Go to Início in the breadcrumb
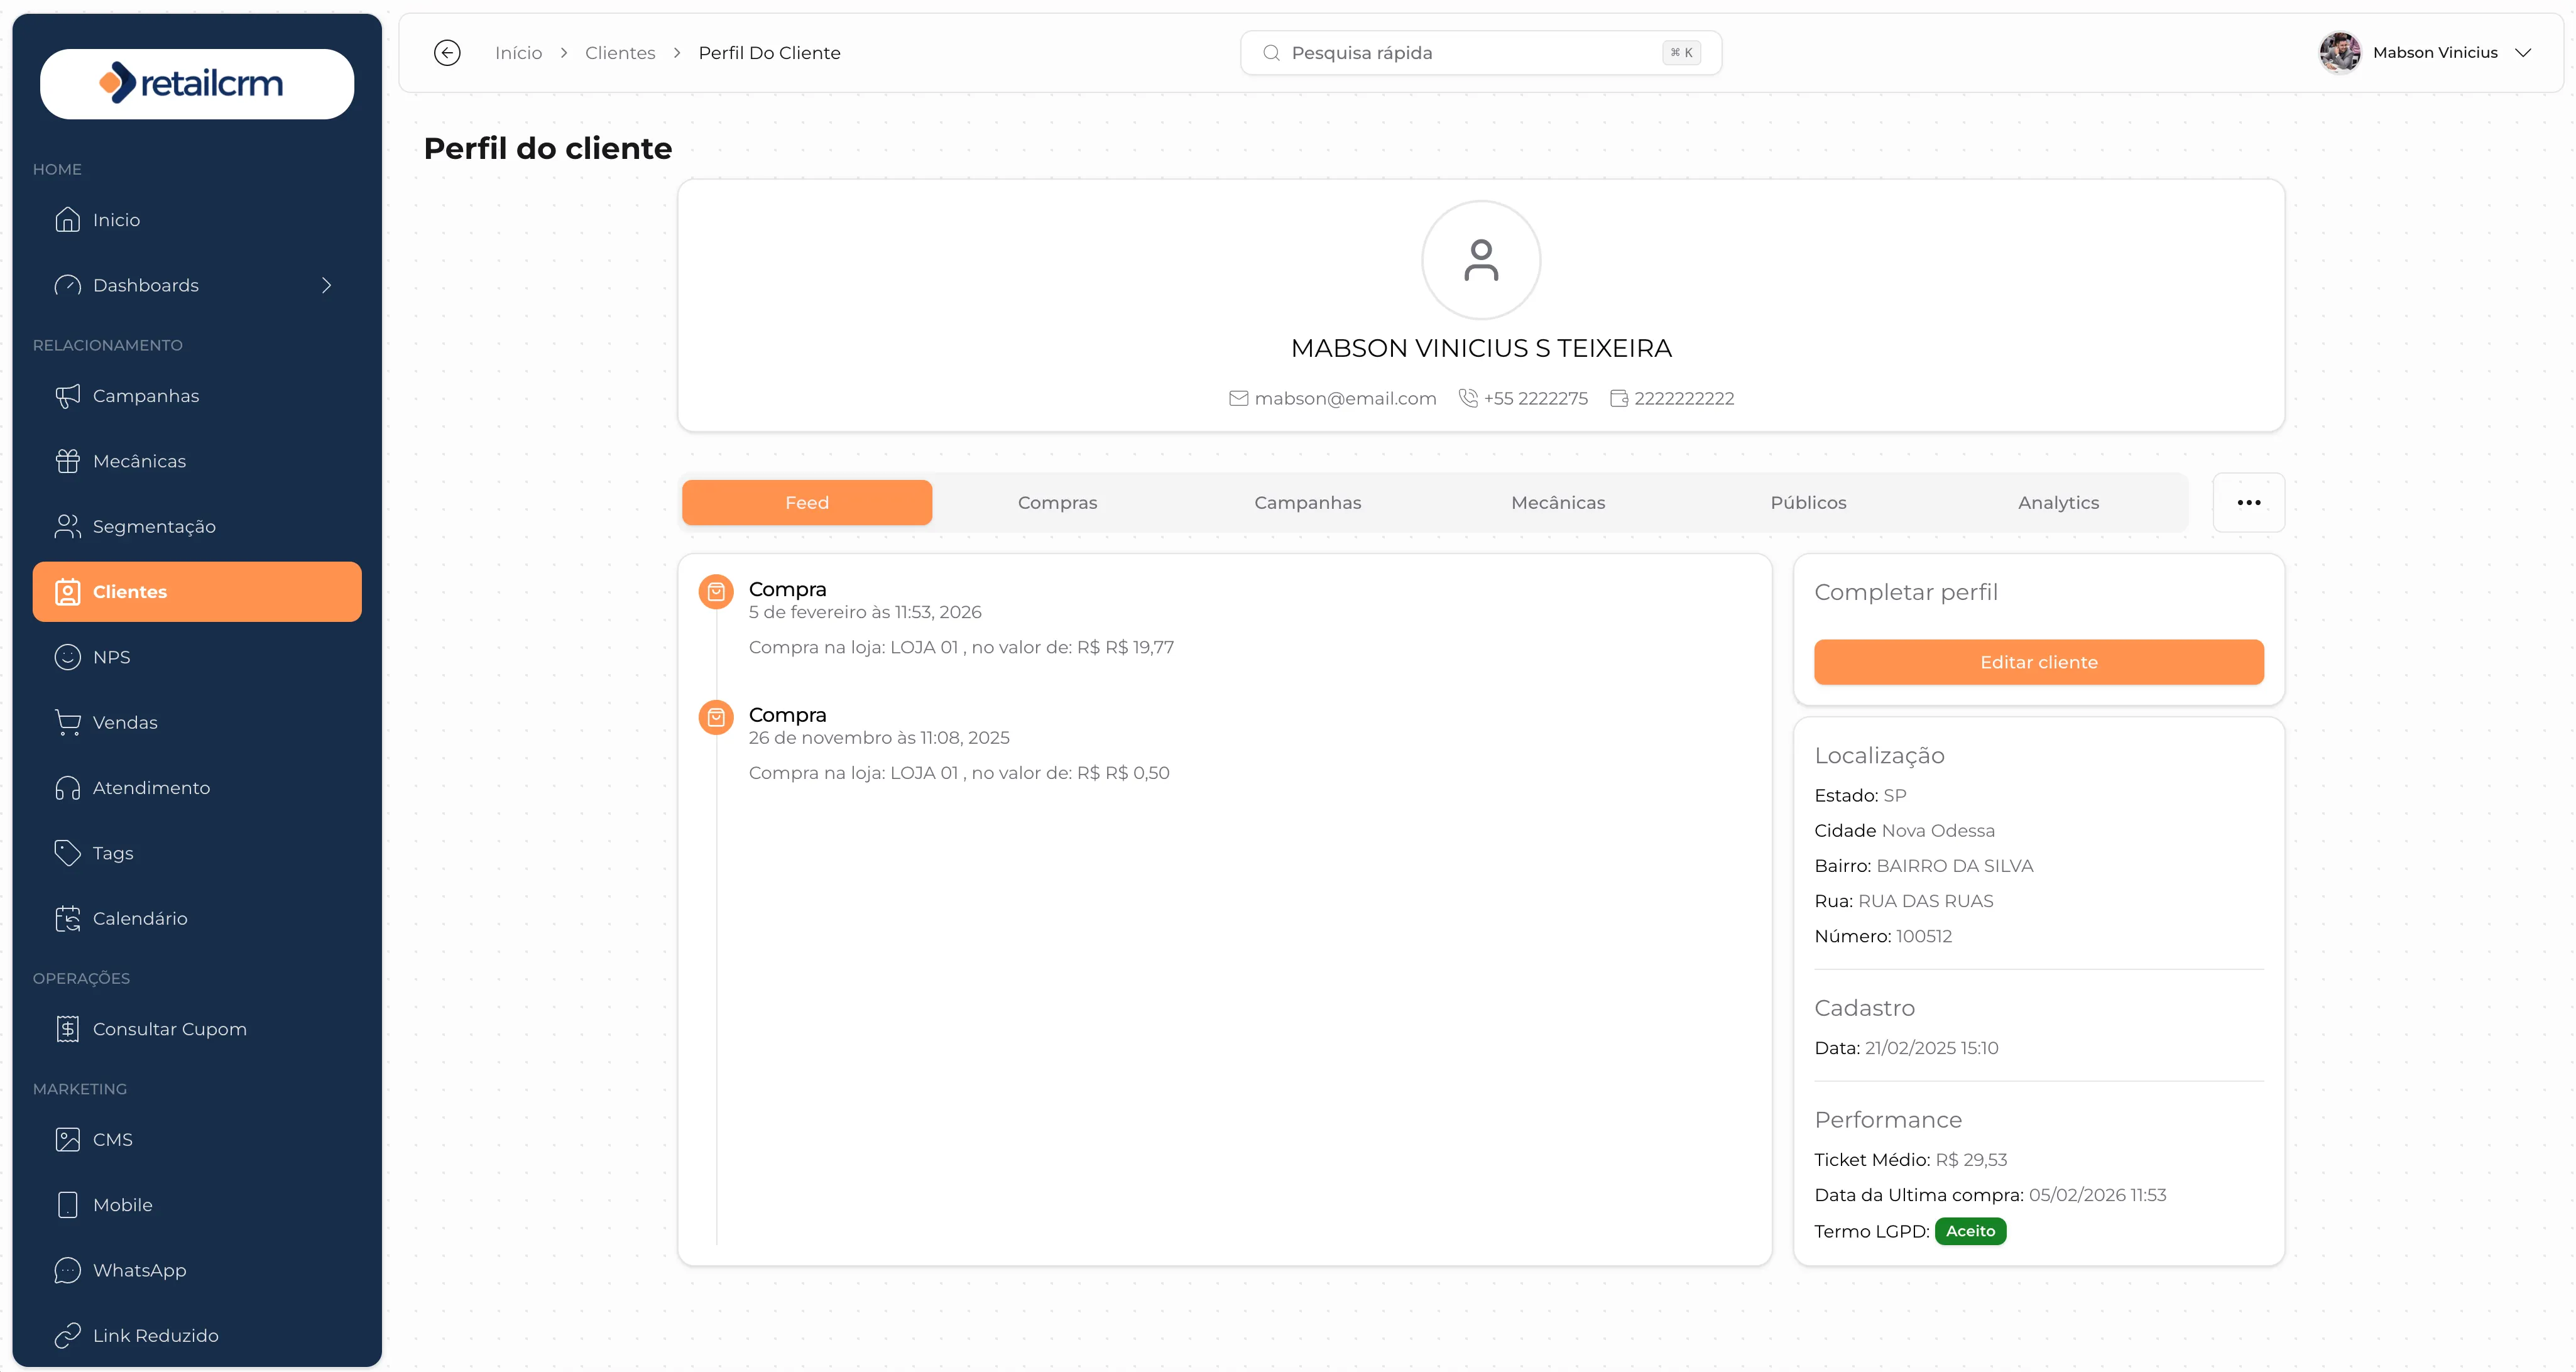2576x1372 pixels. pos(518,53)
